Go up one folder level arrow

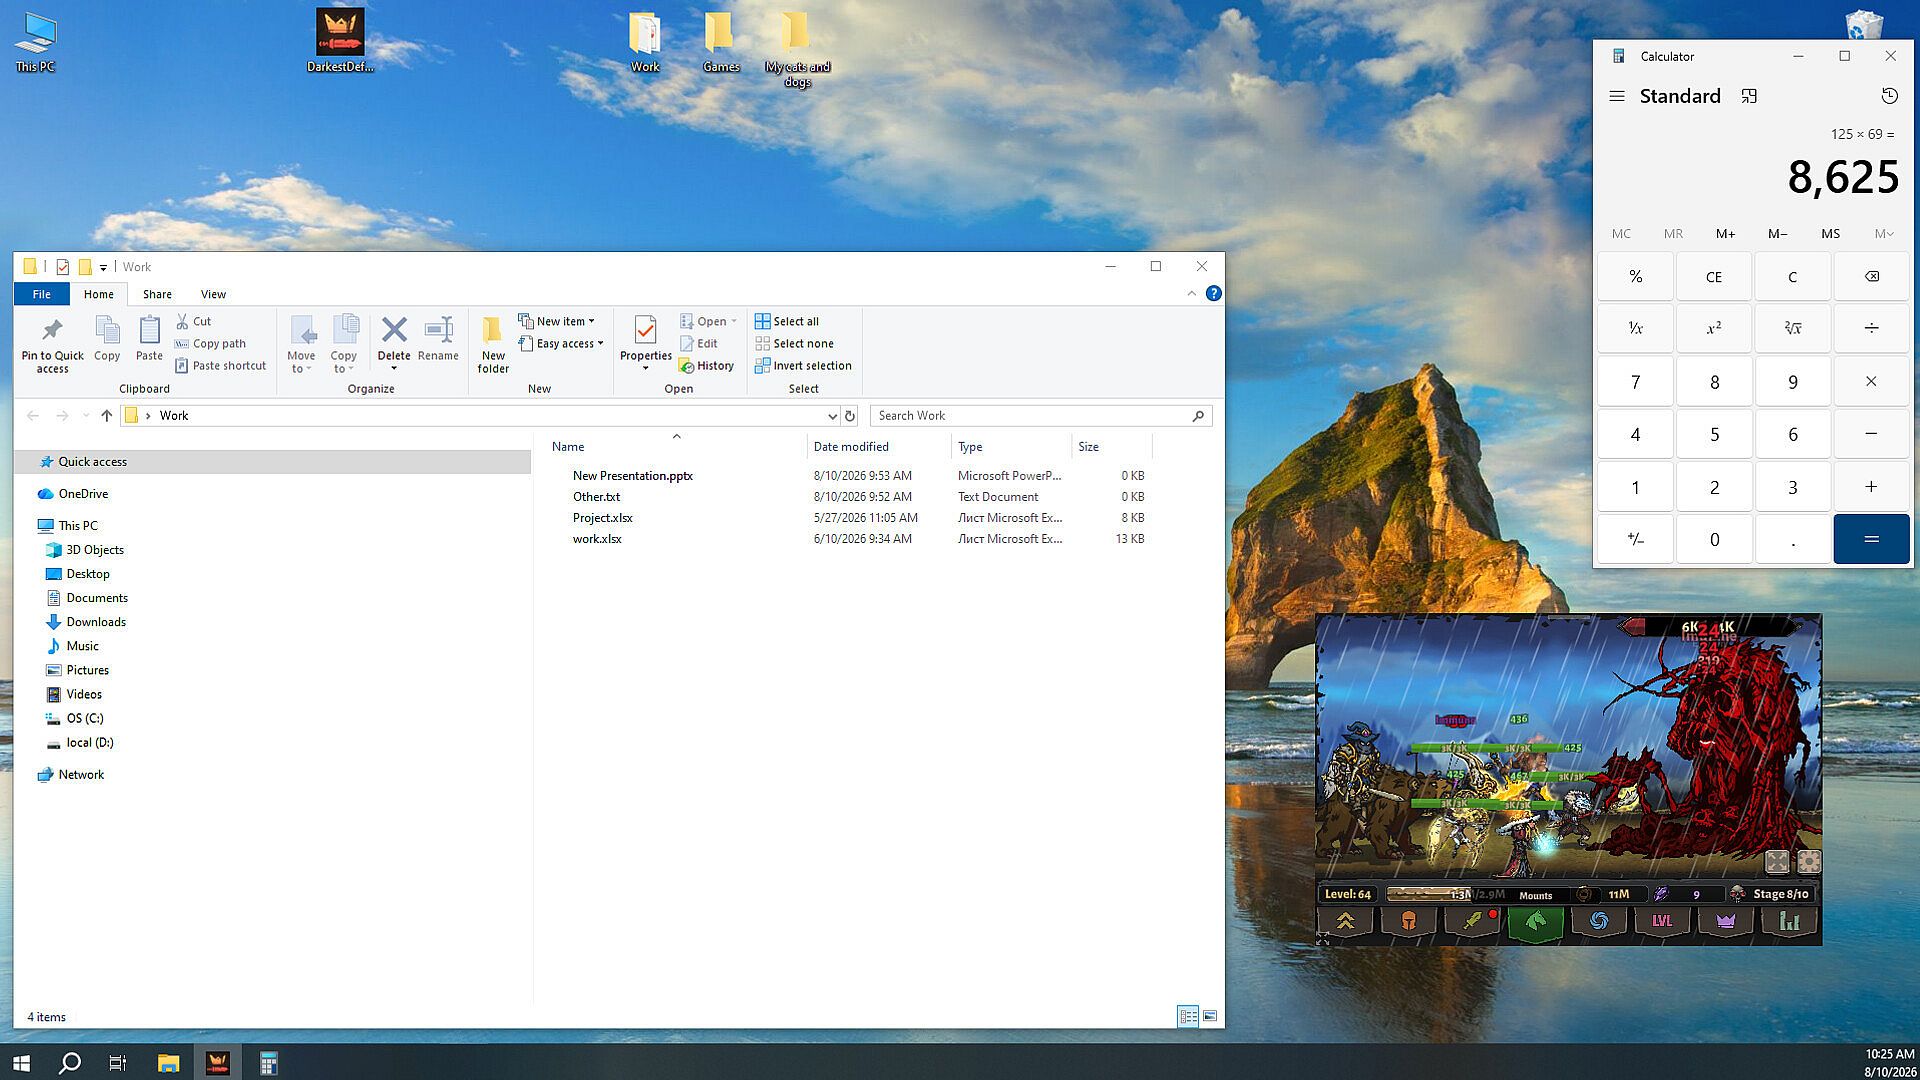coord(107,415)
